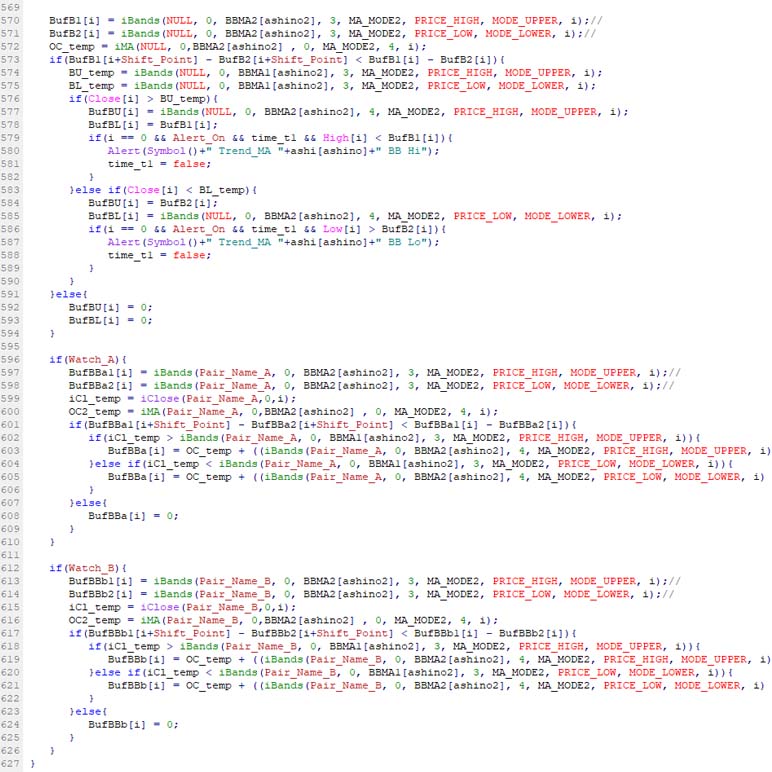
Task: Click the final closing brace on line 627
Action: [33, 763]
